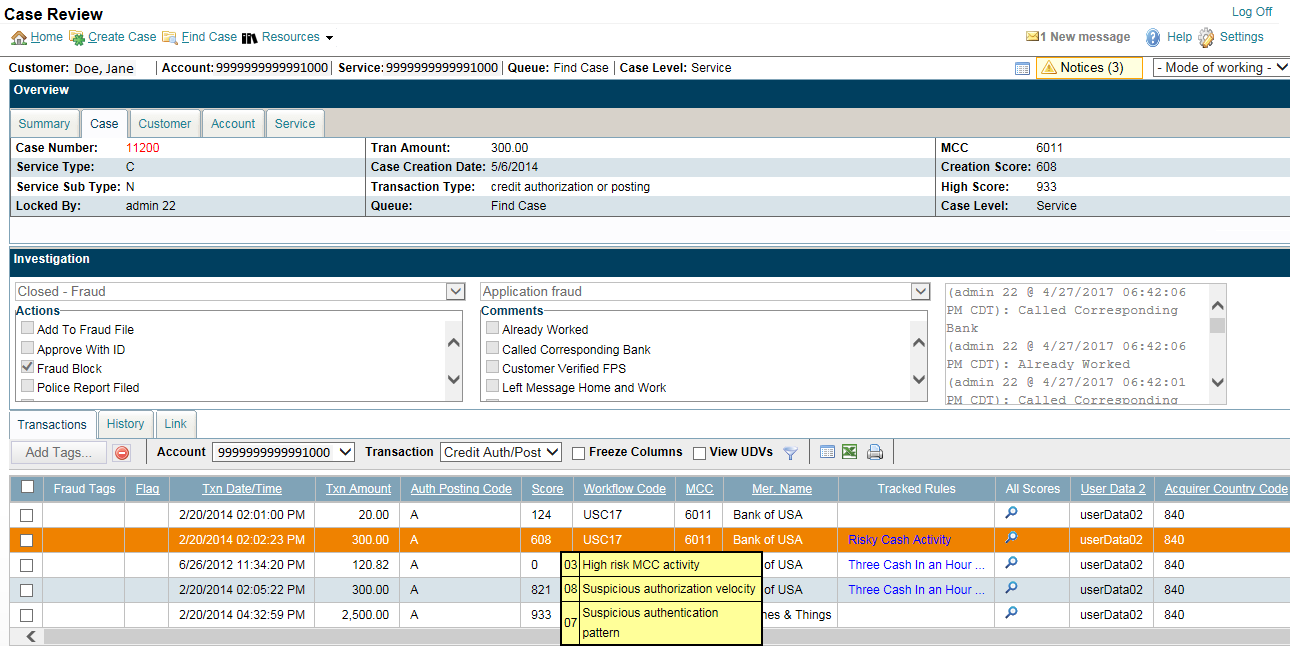Viewport: 1290px width, 646px height.
Task: Click the table icon beside Notices
Action: (x=1022, y=68)
